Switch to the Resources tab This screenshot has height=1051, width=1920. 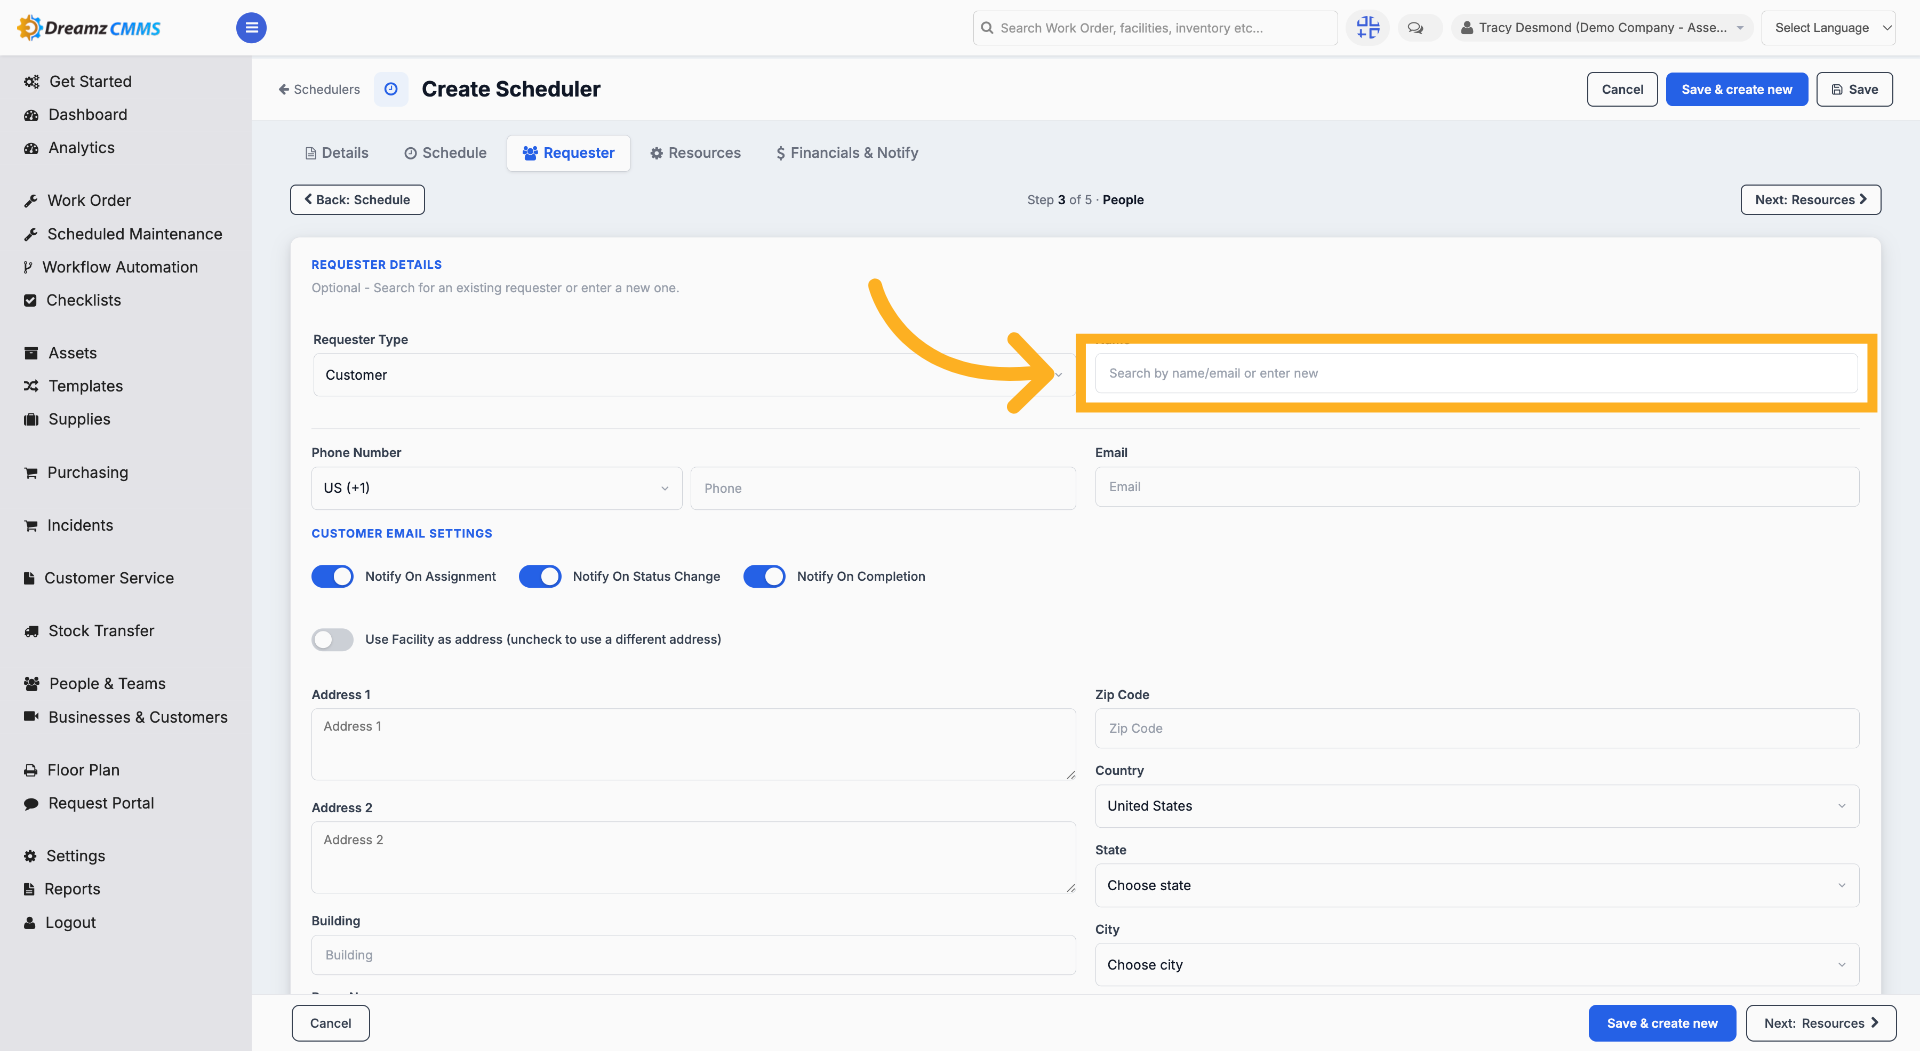(x=696, y=153)
